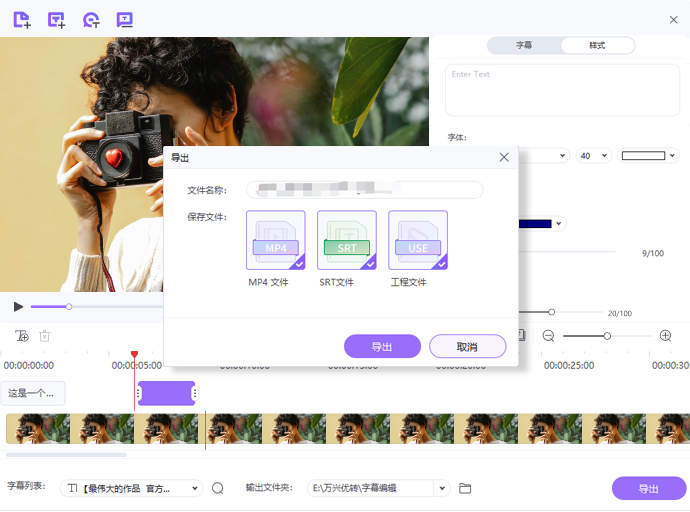Viewport: 690px width, 512px height.
Task: Open the 输出文件夹 path dropdown
Action: pyautogui.click(x=442, y=488)
